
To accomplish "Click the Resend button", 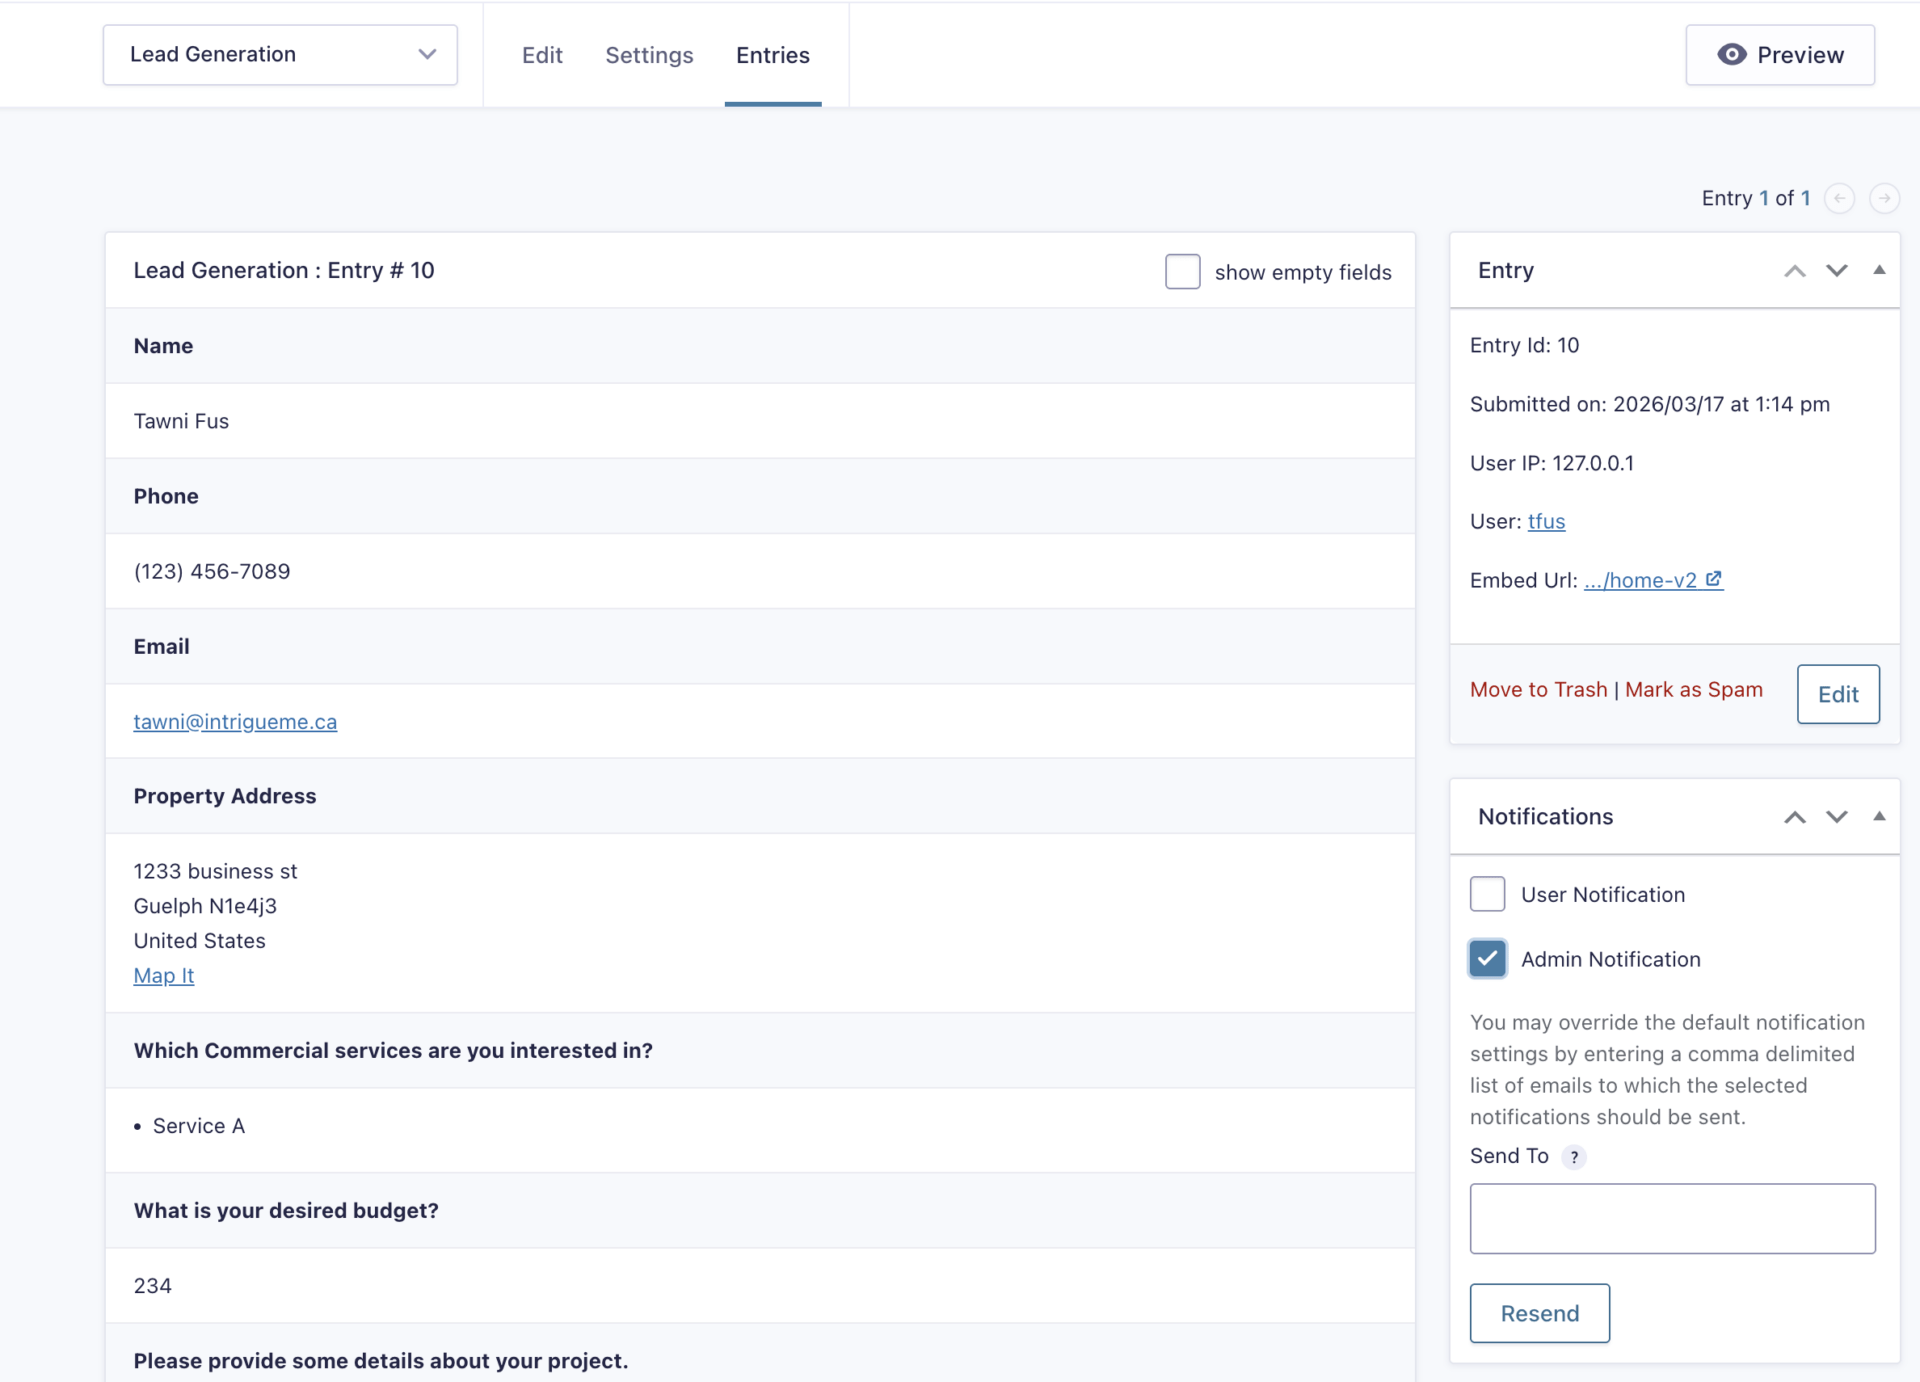I will coord(1539,1313).
